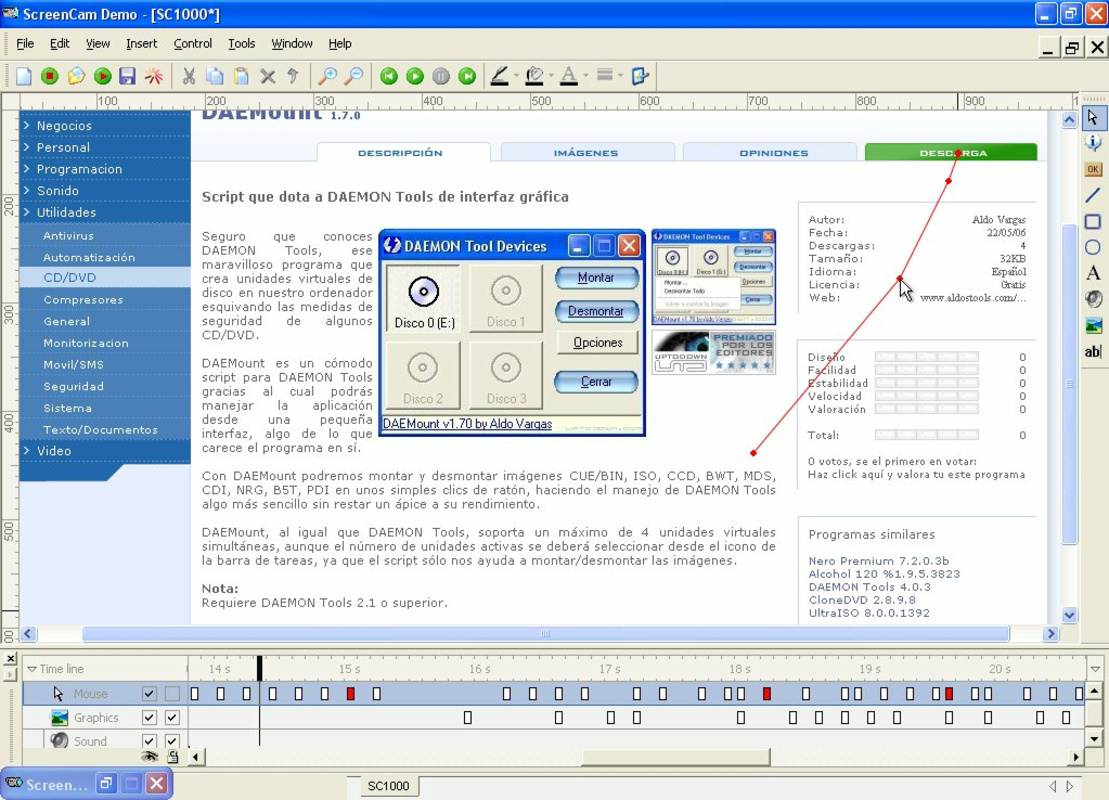Screen dimensions: 1109x800
Task: Select the text 'A' tool in palette
Action: point(1093,273)
